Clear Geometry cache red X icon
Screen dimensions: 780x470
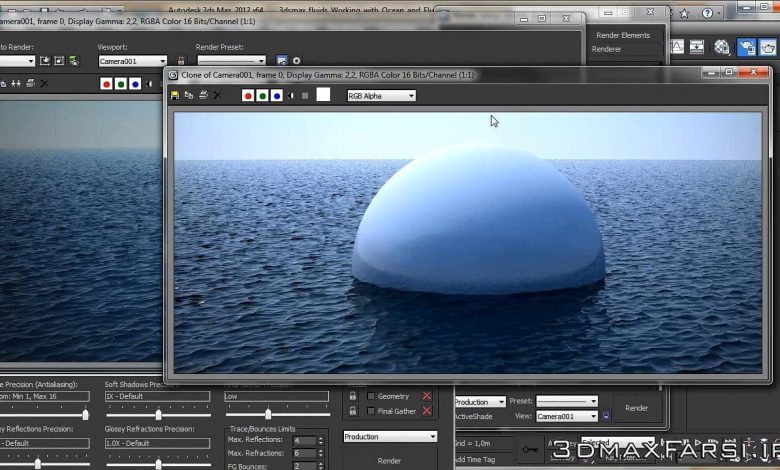(427, 396)
